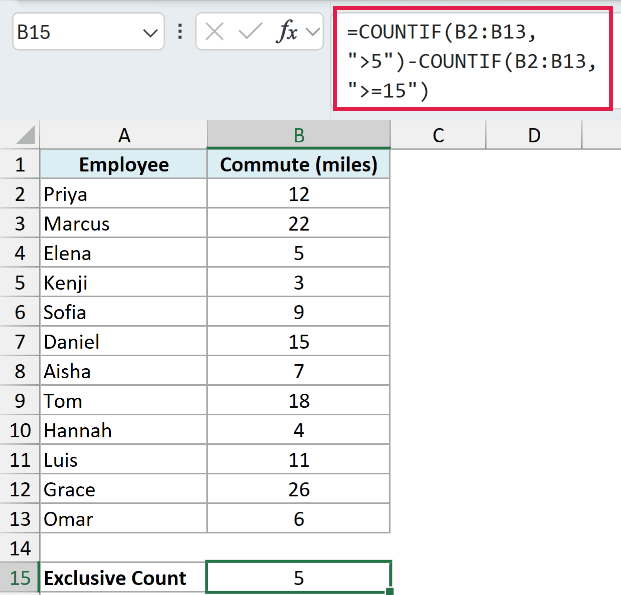Click Omar's commute value 6
This screenshot has width=621, height=595.
click(299, 519)
